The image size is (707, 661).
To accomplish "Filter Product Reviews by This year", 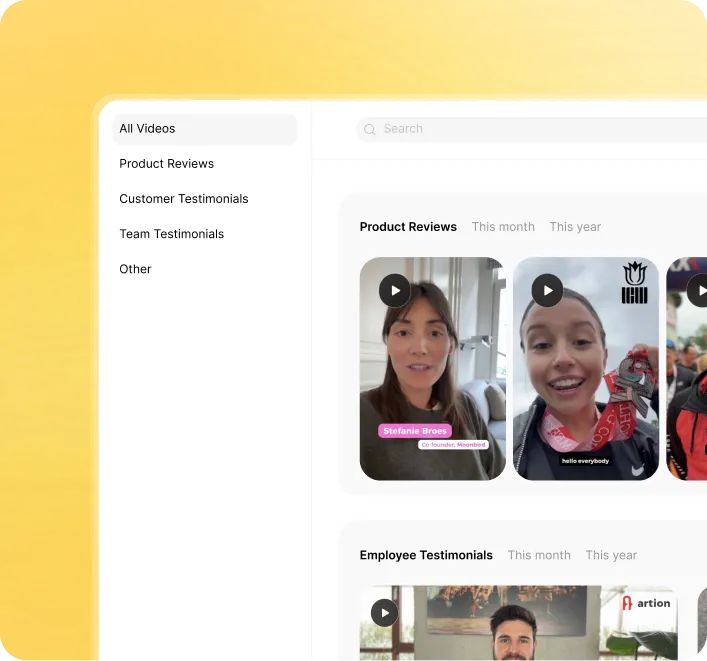I will (575, 227).
